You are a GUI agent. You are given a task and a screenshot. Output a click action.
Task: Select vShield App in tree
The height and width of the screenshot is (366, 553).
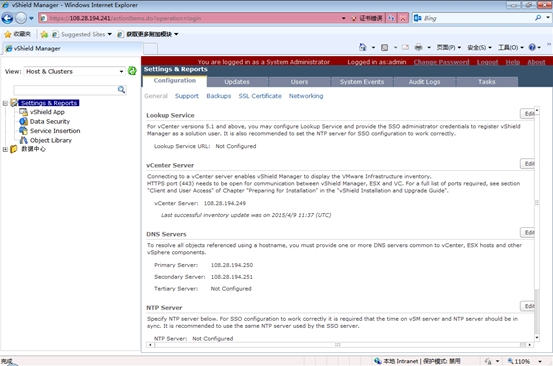[x=47, y=112]
